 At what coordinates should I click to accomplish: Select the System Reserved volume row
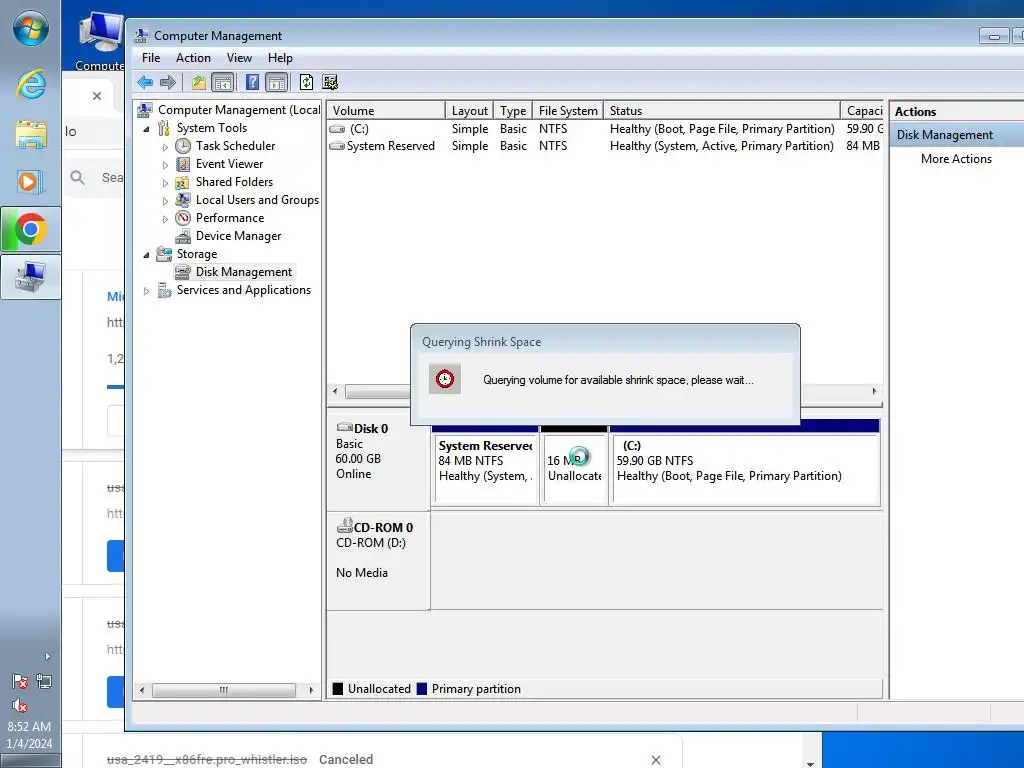(x=605, y=146)
